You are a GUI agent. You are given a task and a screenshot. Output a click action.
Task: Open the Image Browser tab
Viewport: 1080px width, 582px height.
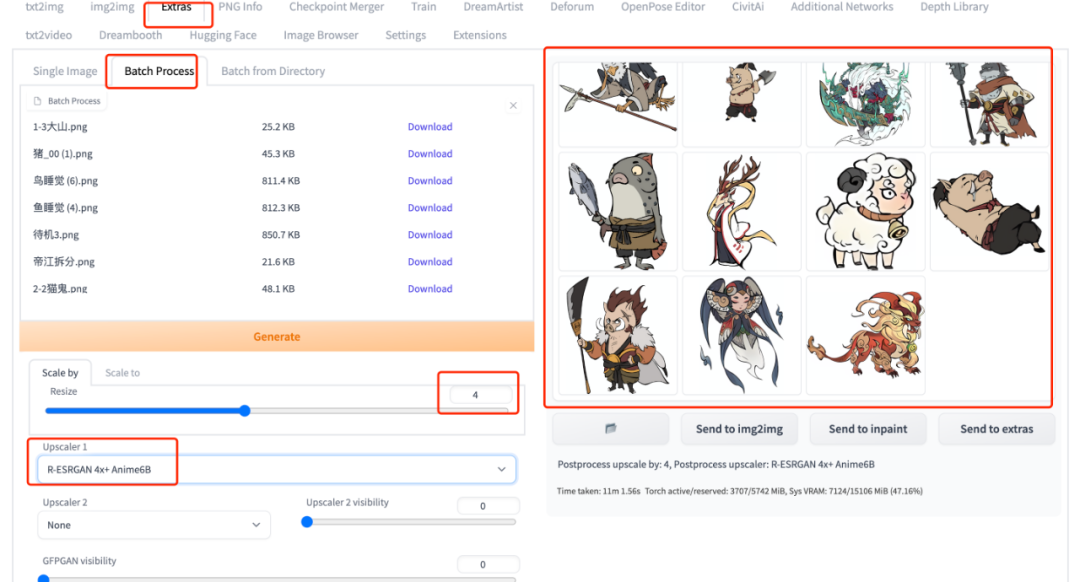pyautogui.click(x=320, y=35)
